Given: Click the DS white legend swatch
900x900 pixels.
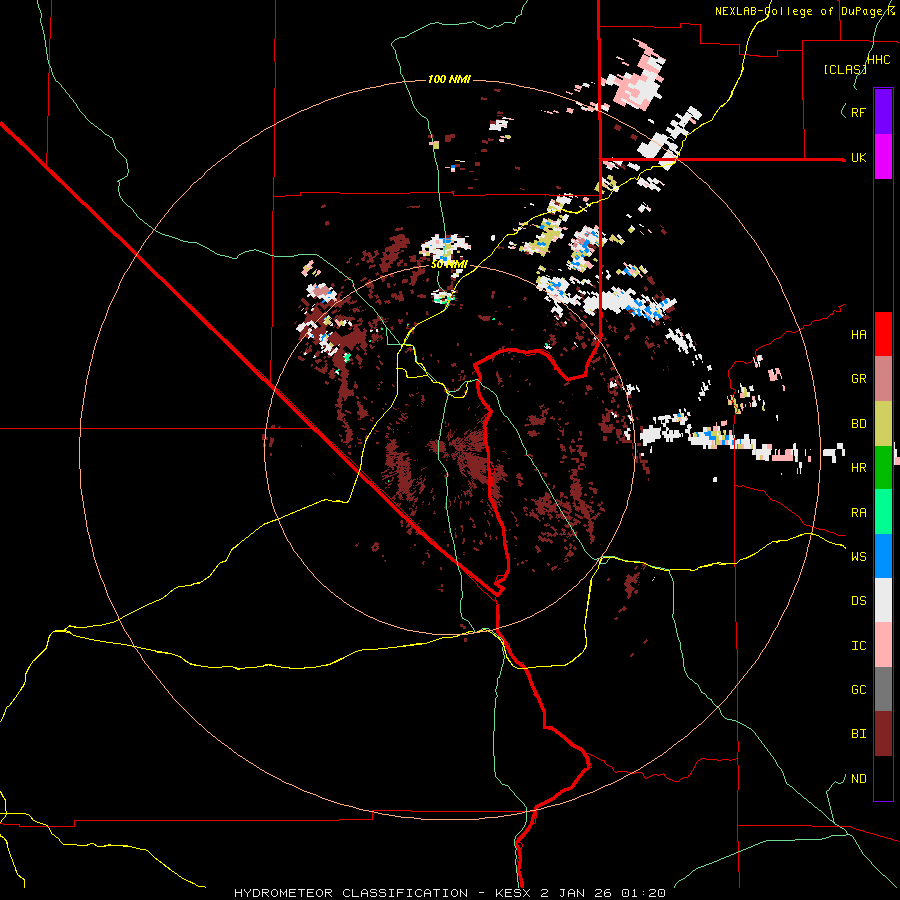Looking at the screenshot, I should [x=883, y=600].
